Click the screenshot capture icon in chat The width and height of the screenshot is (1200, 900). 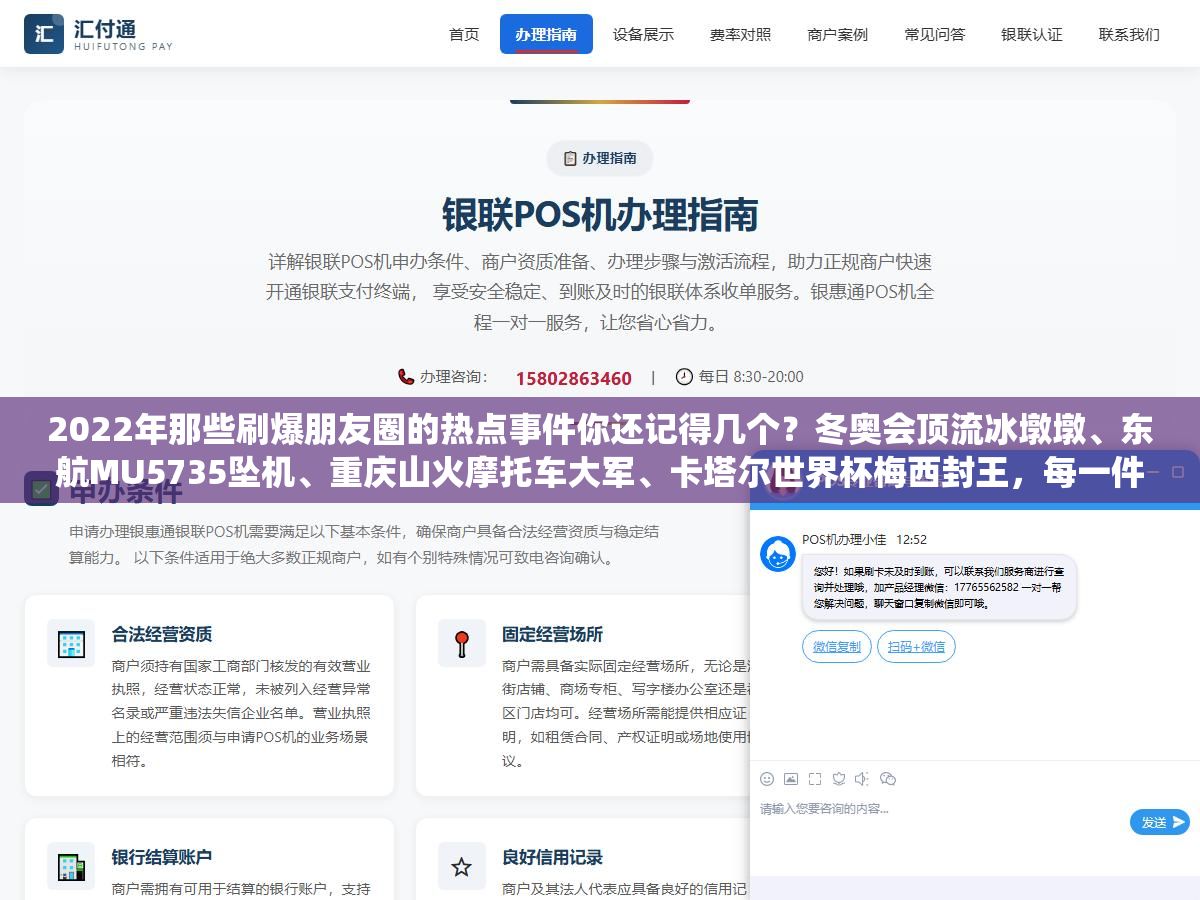pos(815,779)
